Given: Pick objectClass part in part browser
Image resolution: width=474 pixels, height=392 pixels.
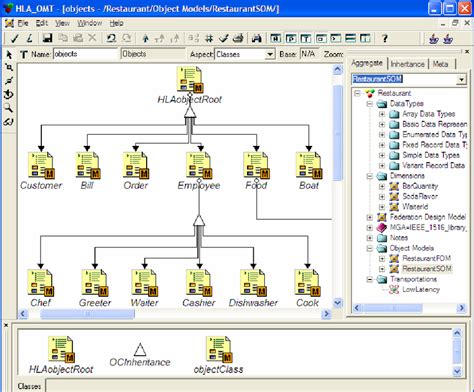Looking at the screenshot, I should (219, 349).
